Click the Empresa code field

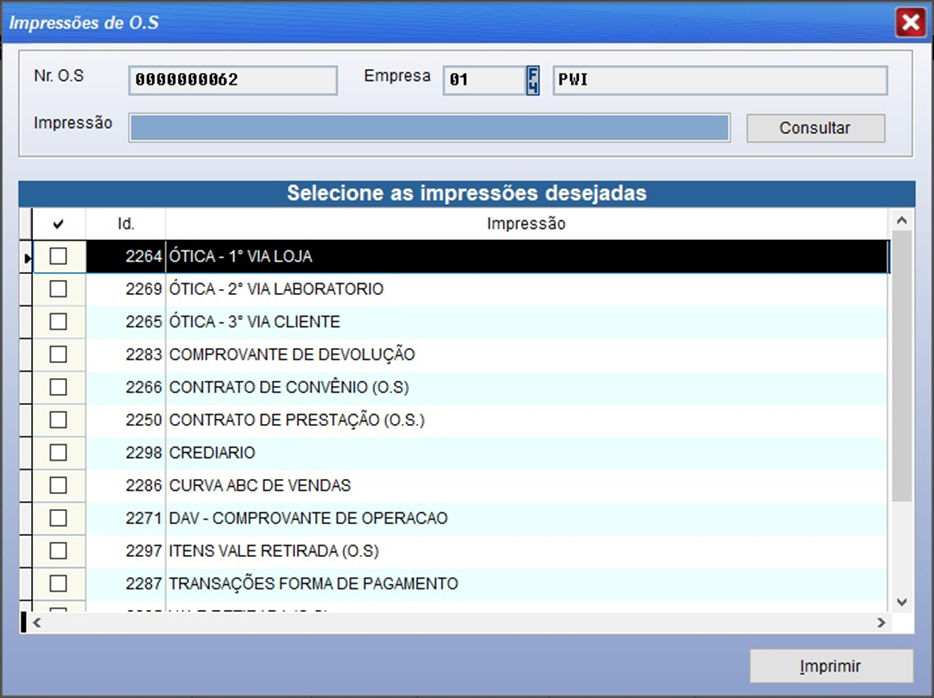point(483,80)
